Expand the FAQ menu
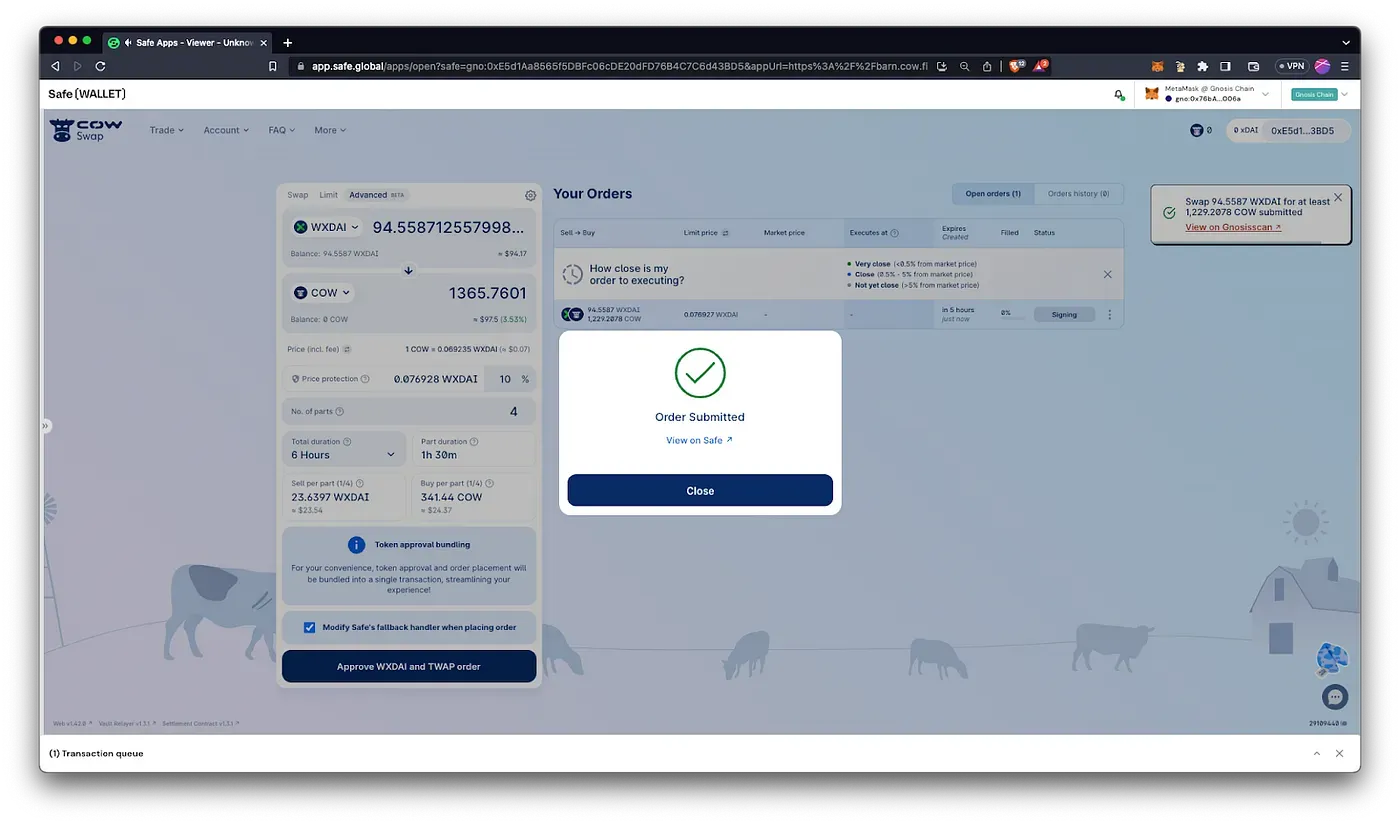Image resolution: width=1400 pixels, height=824 pixels. (x=282, y=130)
